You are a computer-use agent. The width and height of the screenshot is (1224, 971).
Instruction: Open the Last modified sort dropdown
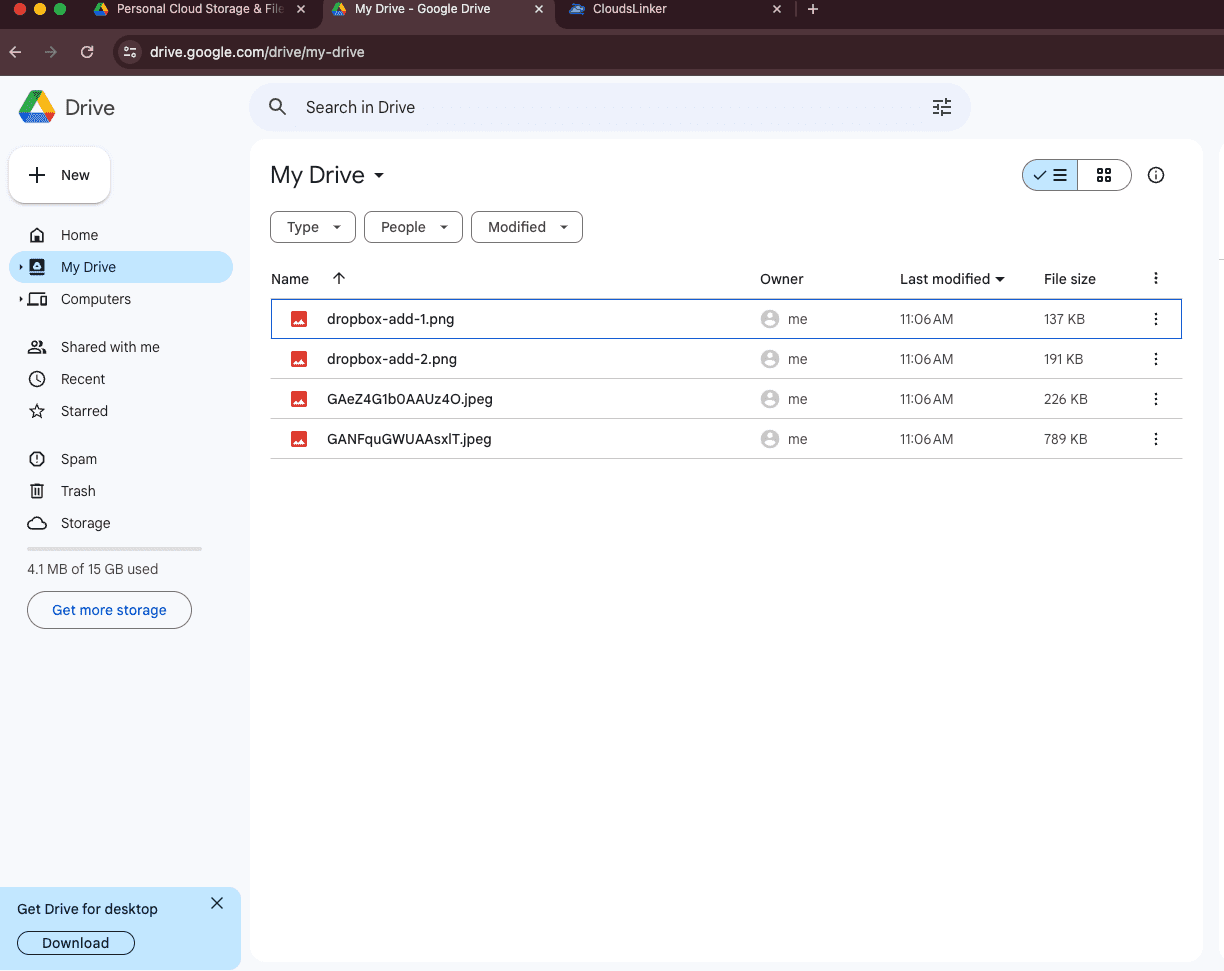pyautogui.click(x=952, y=279)
